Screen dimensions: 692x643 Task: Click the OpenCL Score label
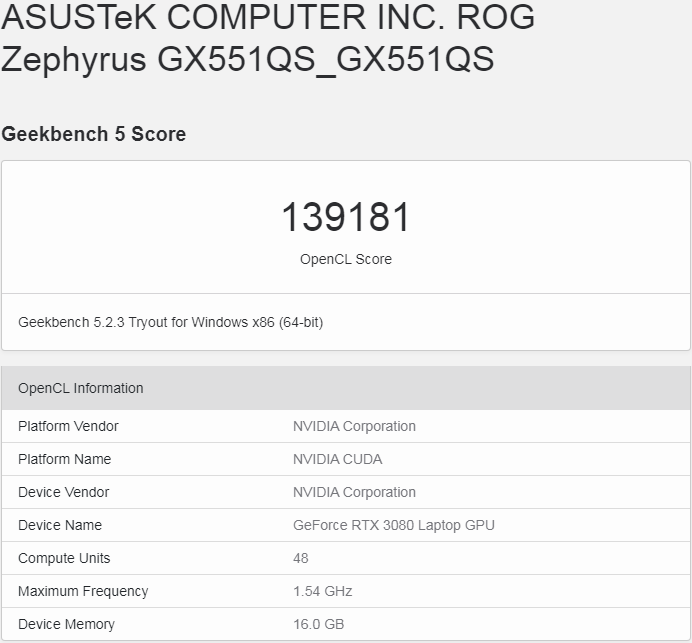pos(346,259)
